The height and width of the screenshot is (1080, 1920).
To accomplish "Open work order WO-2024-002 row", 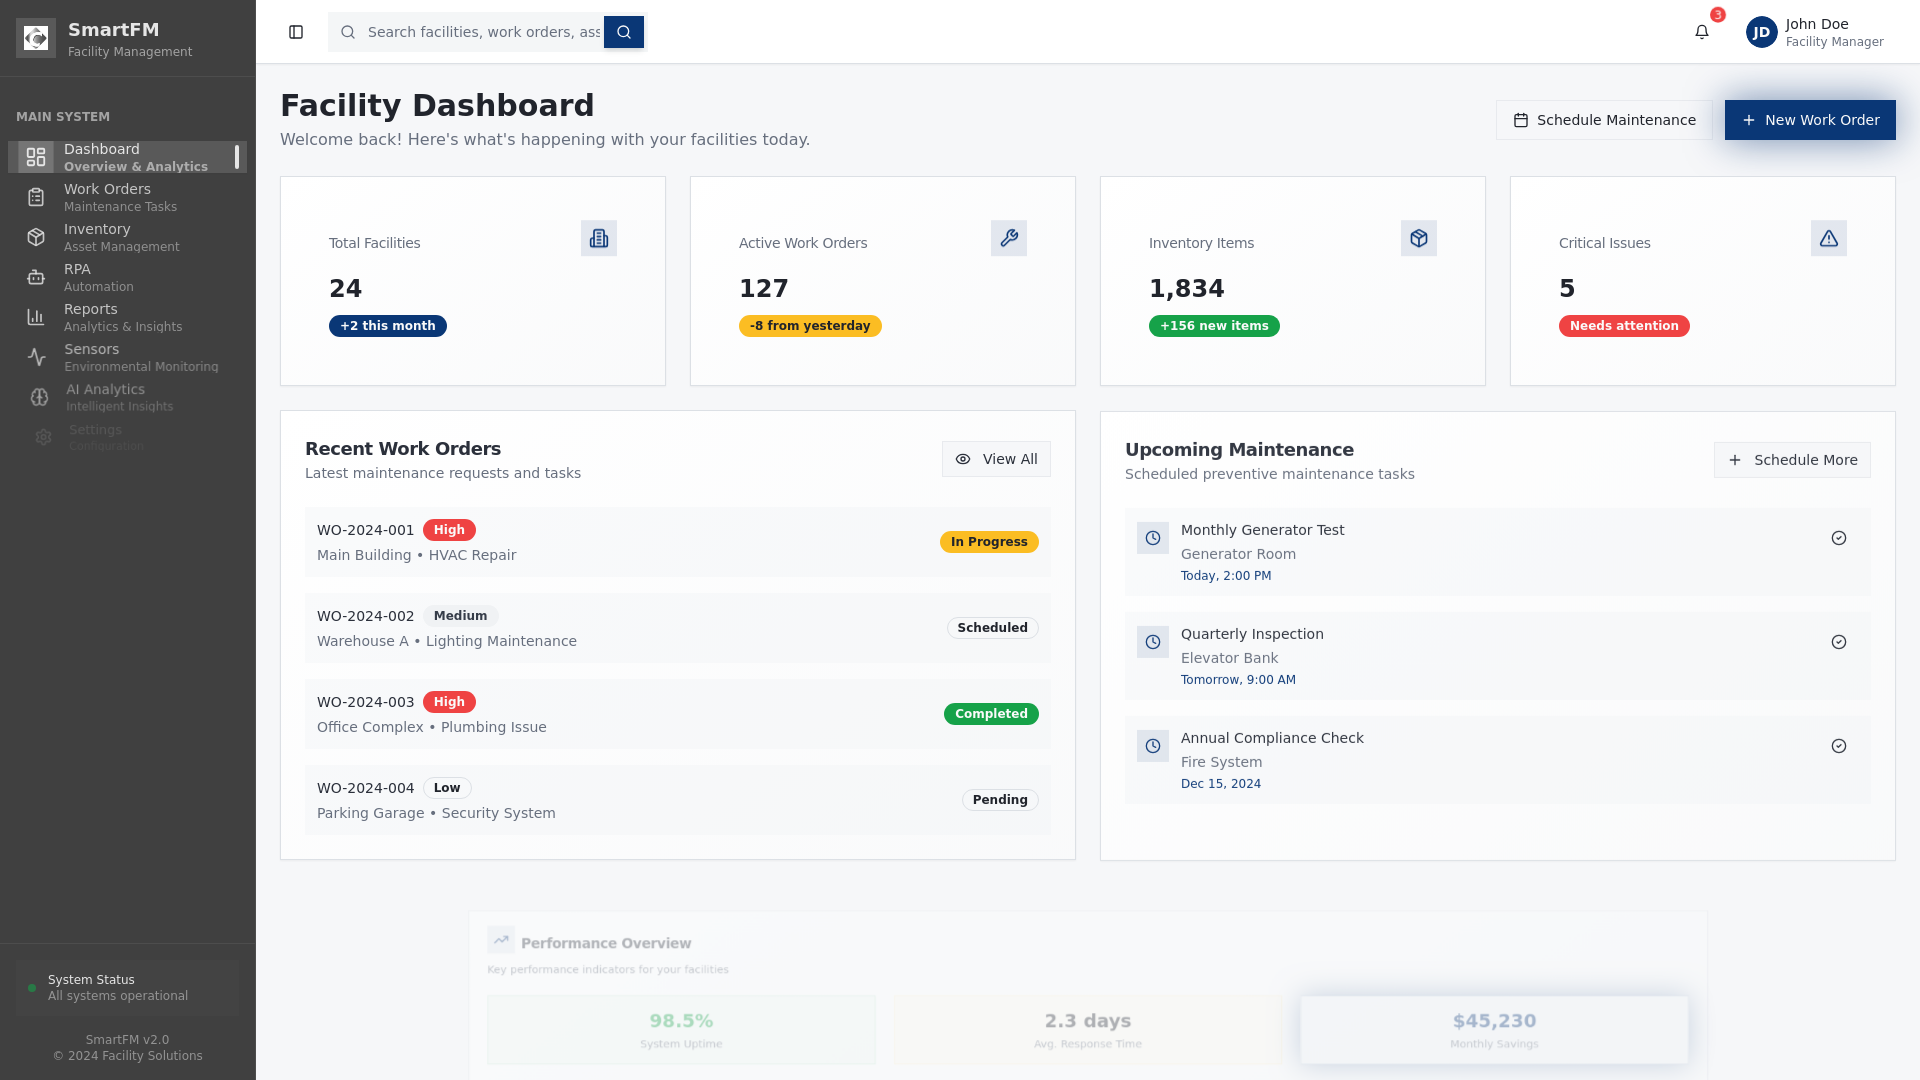I will click(678, 628).
